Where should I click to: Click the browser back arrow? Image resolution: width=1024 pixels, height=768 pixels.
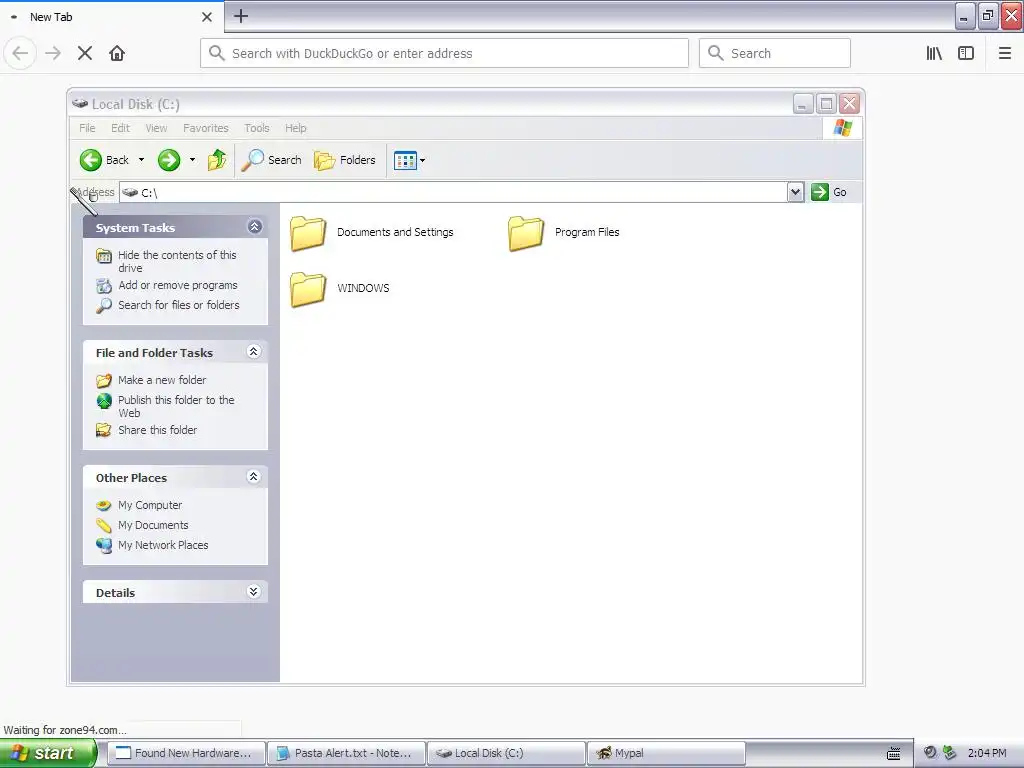(x=20, y=53)
